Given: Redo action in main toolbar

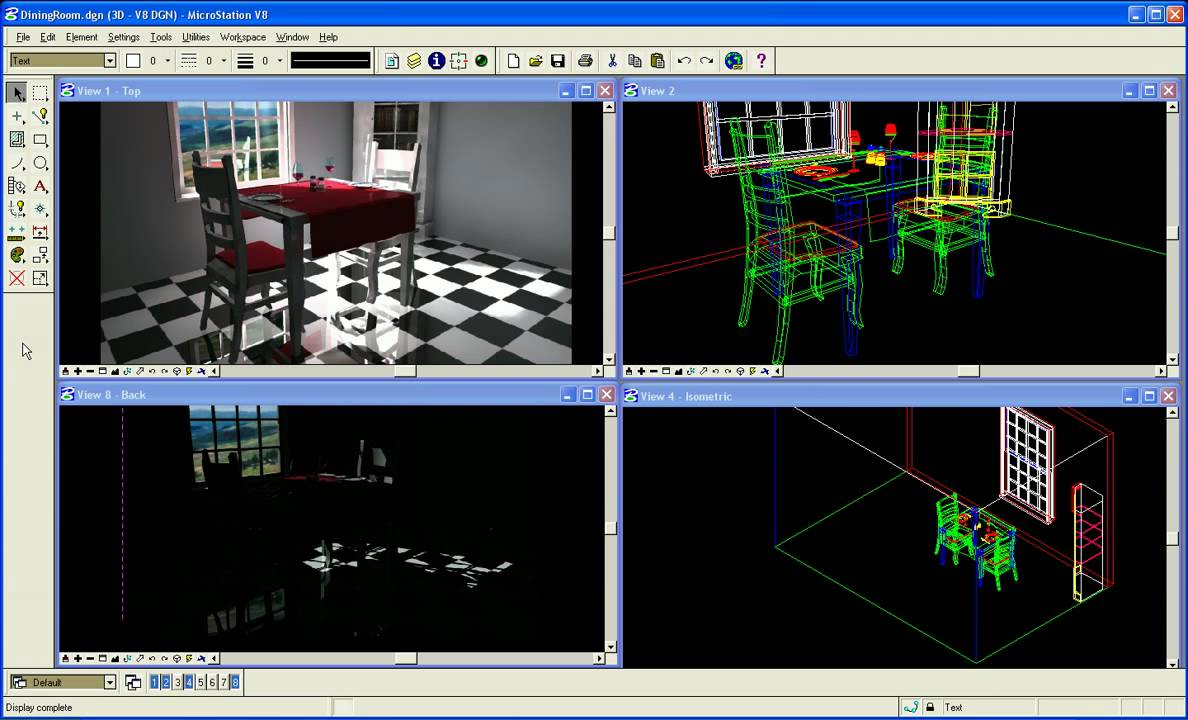Looking at the screenshot, I should click(706, 61).
